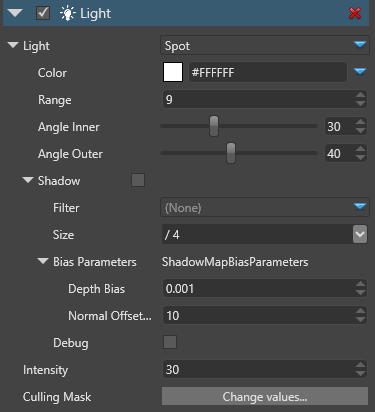
Task: Click the white color swatch
Action: 173,72
